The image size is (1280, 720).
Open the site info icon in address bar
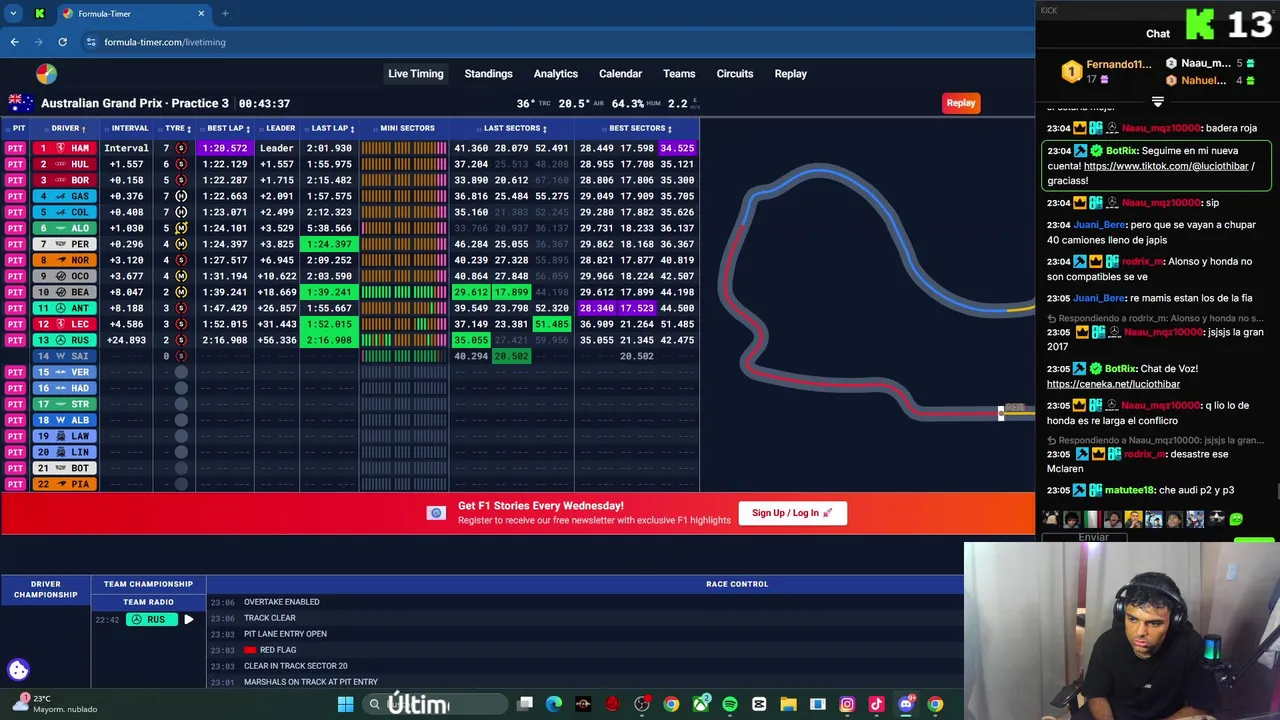pos(91,42)
